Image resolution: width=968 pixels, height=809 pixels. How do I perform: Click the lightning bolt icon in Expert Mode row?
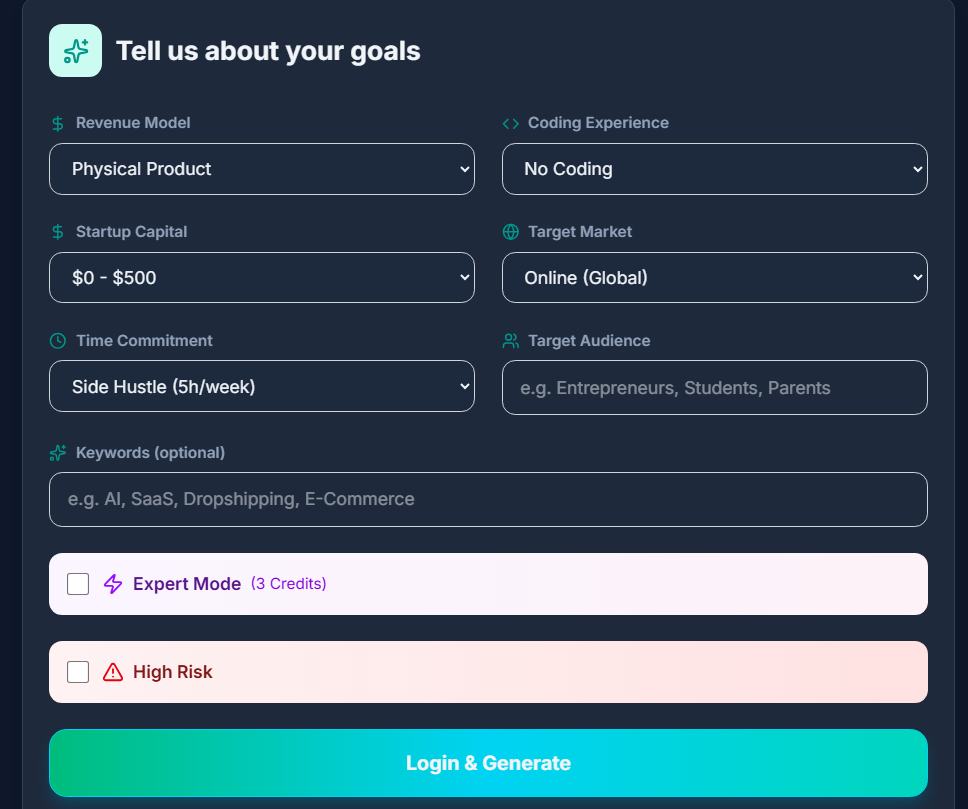(x=111, y=583)
